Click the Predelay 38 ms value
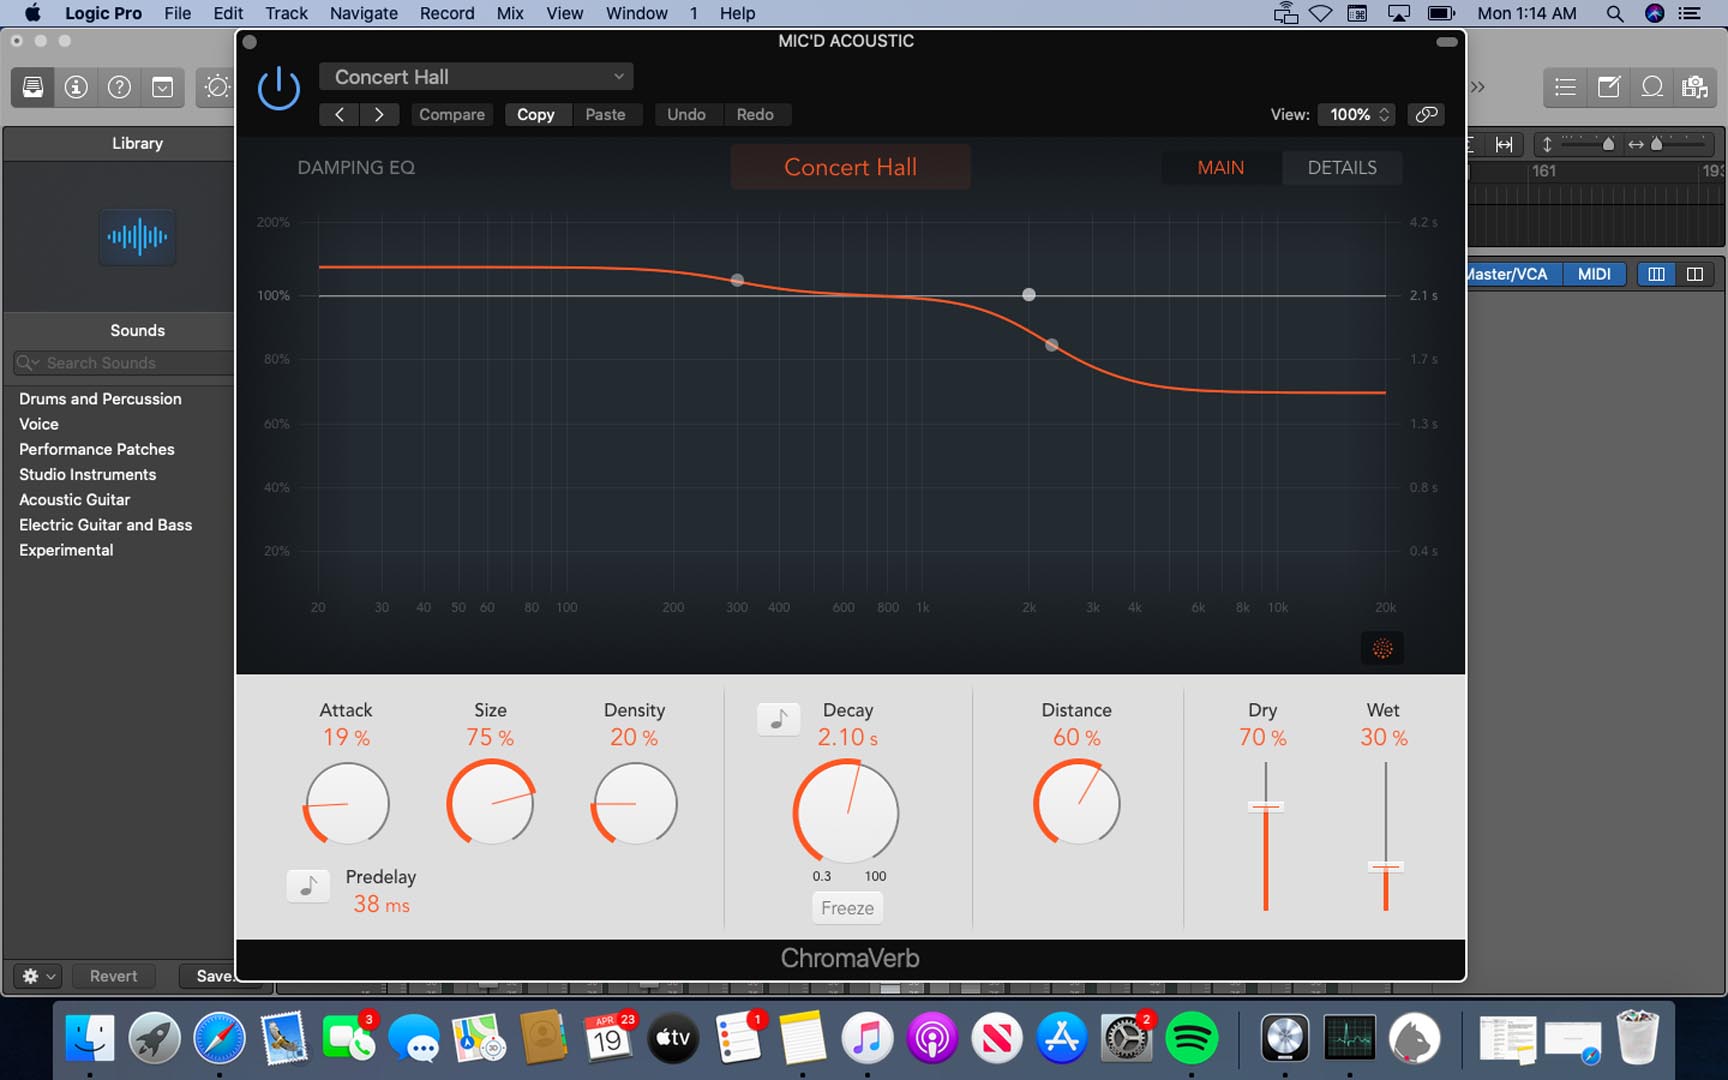The height and width of the screenshot is (1080, 1728). coord(381,904)
